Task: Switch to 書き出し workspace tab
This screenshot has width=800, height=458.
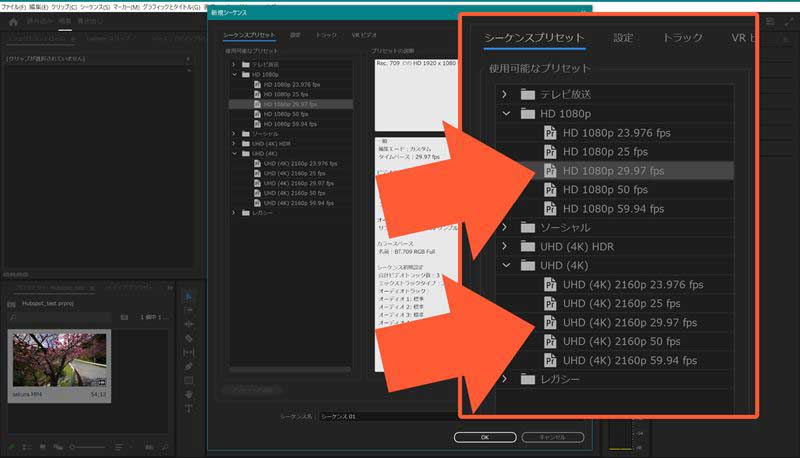Action: [x=90, y=21]
